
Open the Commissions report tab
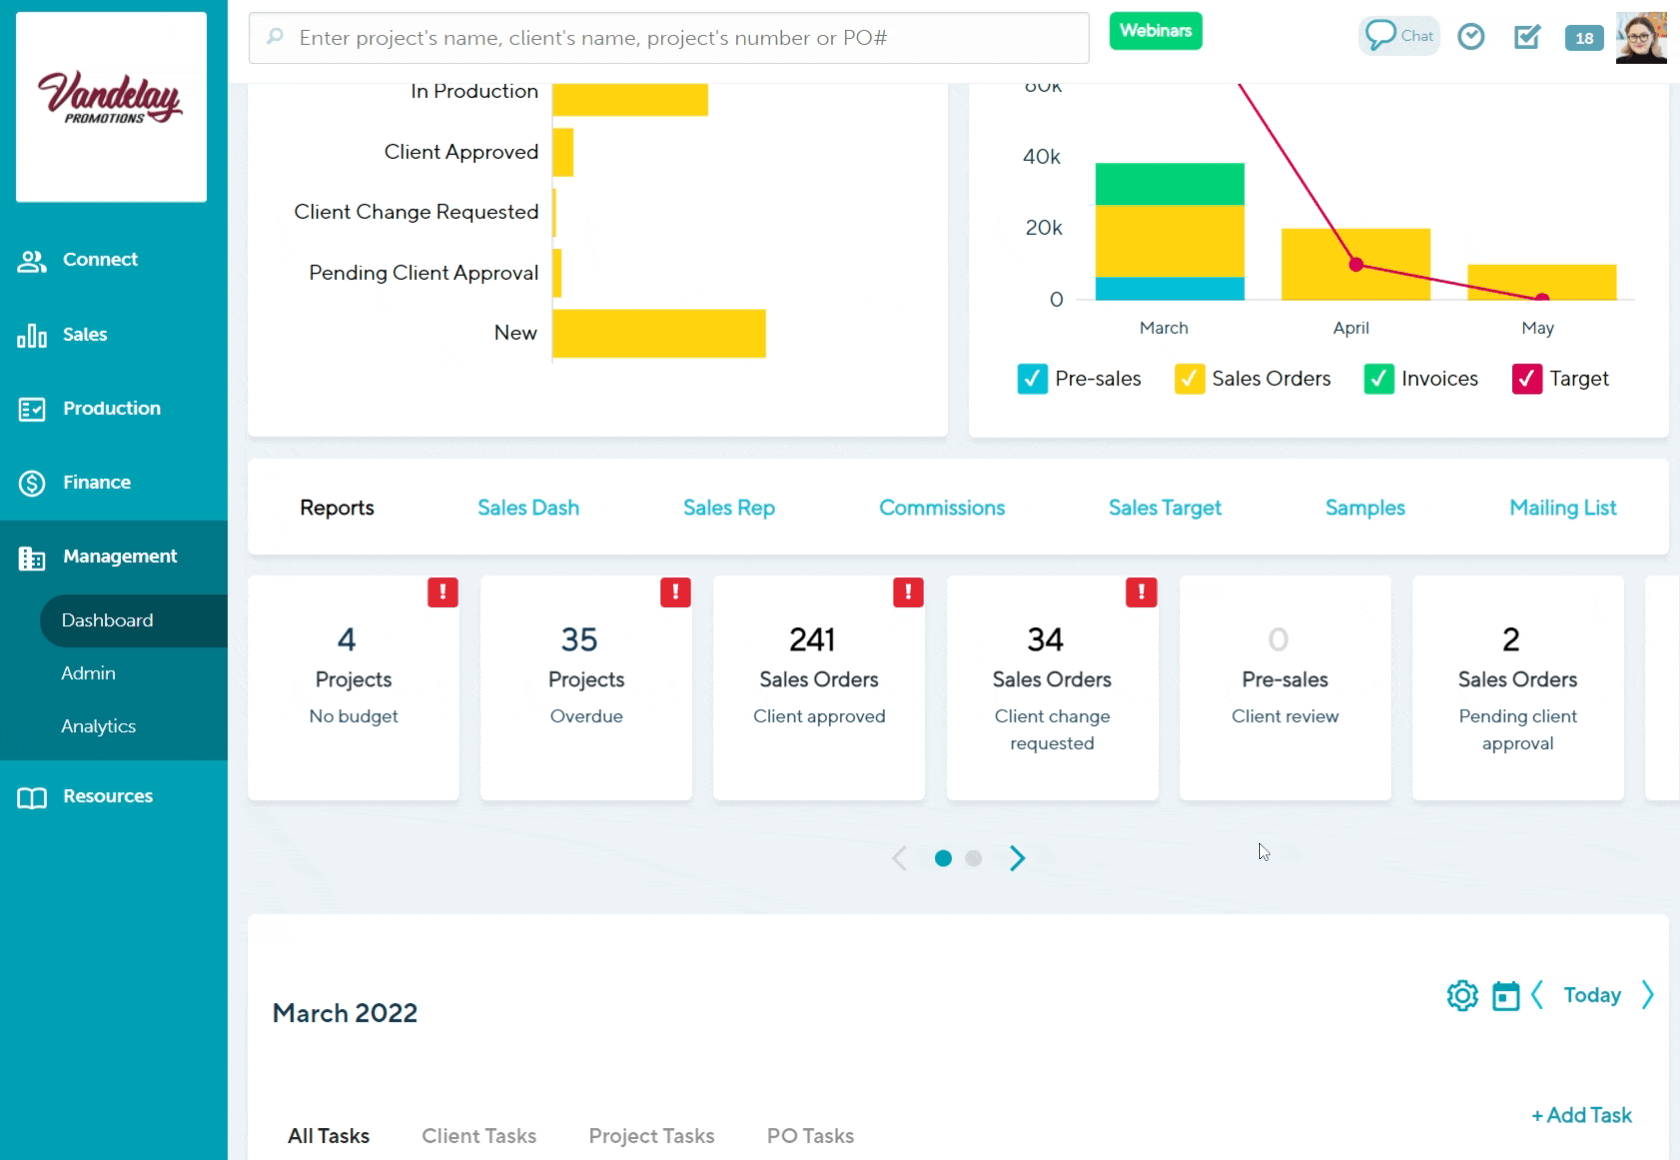click(941, 508)
